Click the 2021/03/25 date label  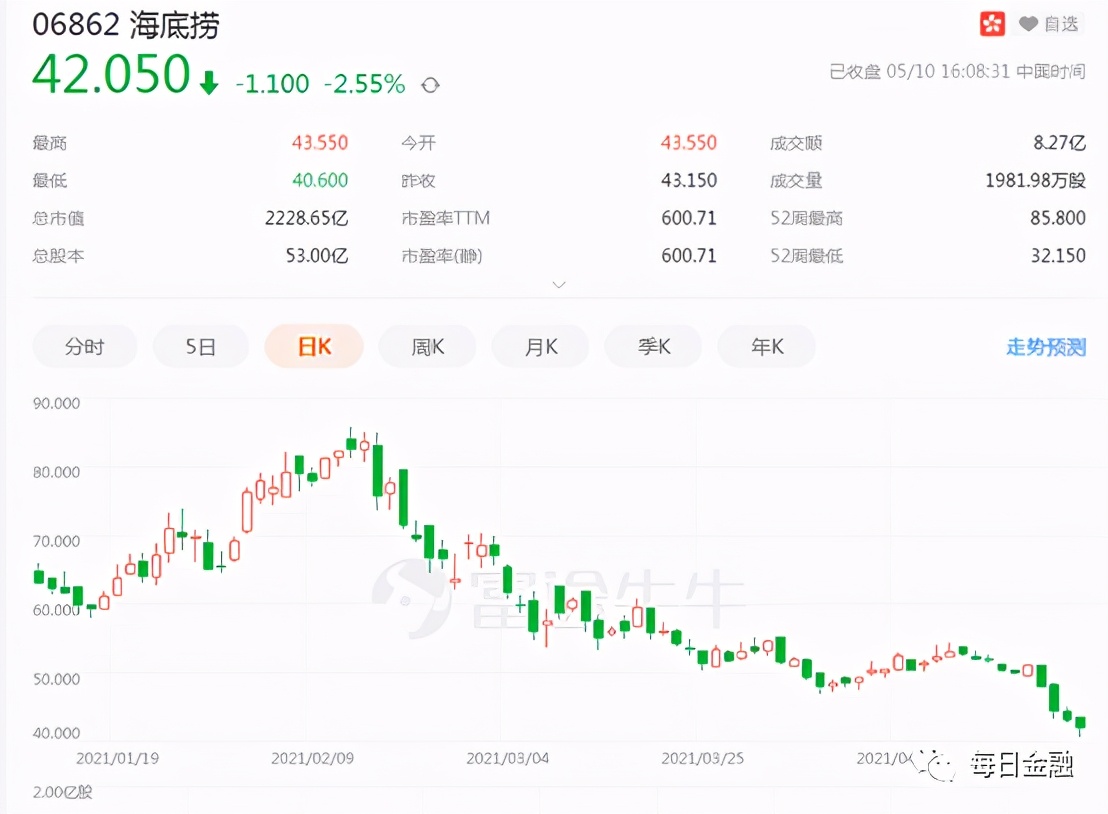702,758
